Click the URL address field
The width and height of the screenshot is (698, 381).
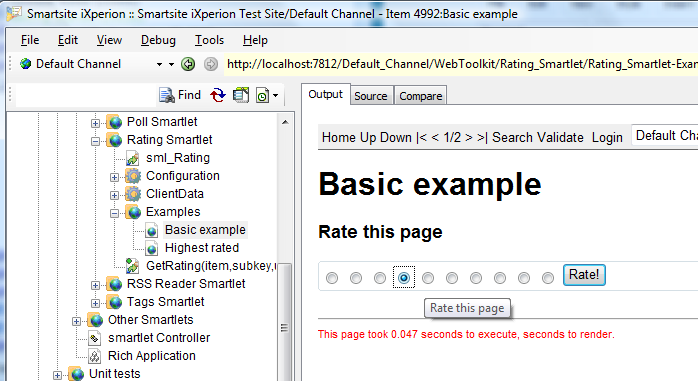click(461, 64)
